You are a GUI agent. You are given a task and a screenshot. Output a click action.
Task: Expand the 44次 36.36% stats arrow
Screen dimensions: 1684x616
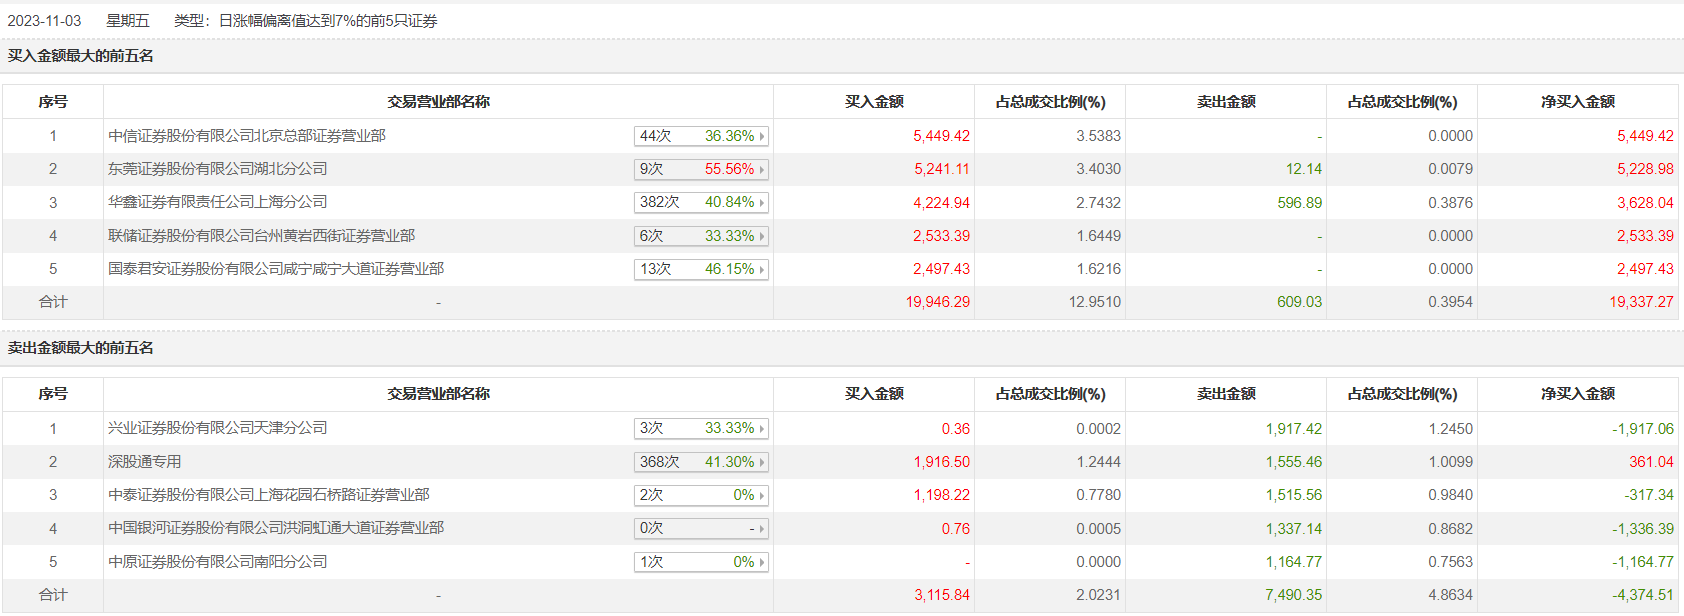pyautogui.click(x=762, y=136)
